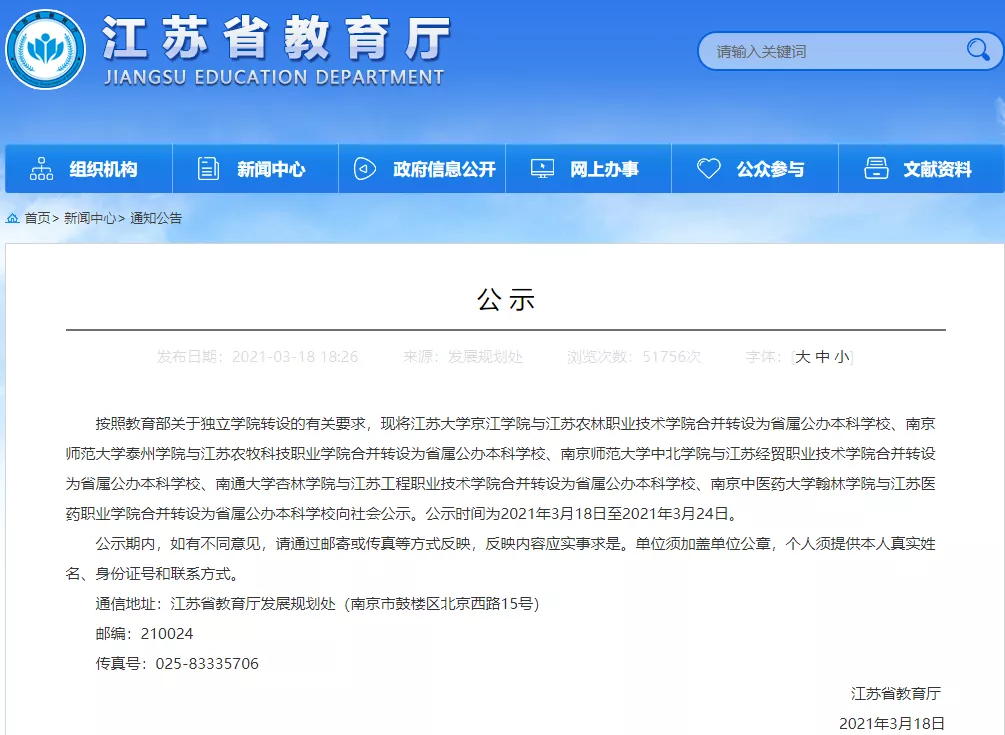Click the 网上办事 monitor icon
The height and width of the screenshot is (735, 1005).
542,168
